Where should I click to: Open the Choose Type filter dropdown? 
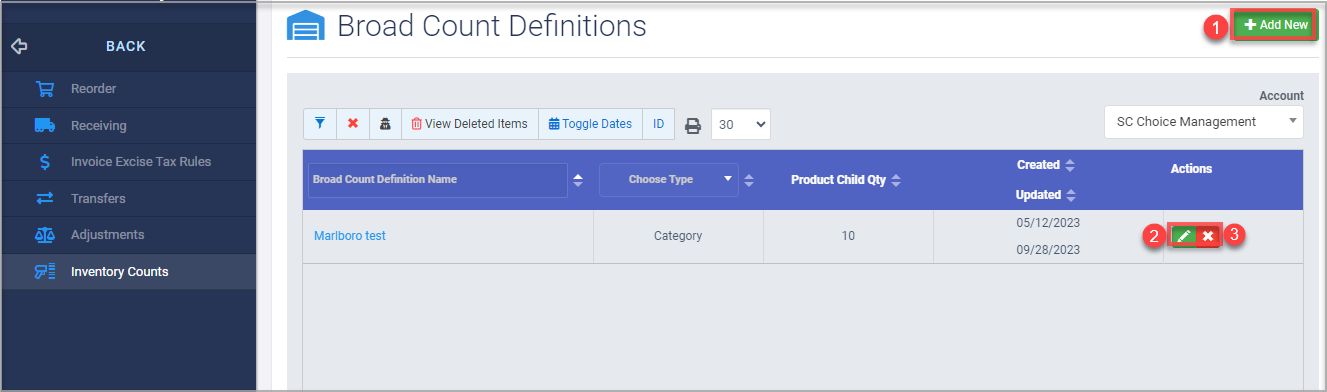[669, 180]
